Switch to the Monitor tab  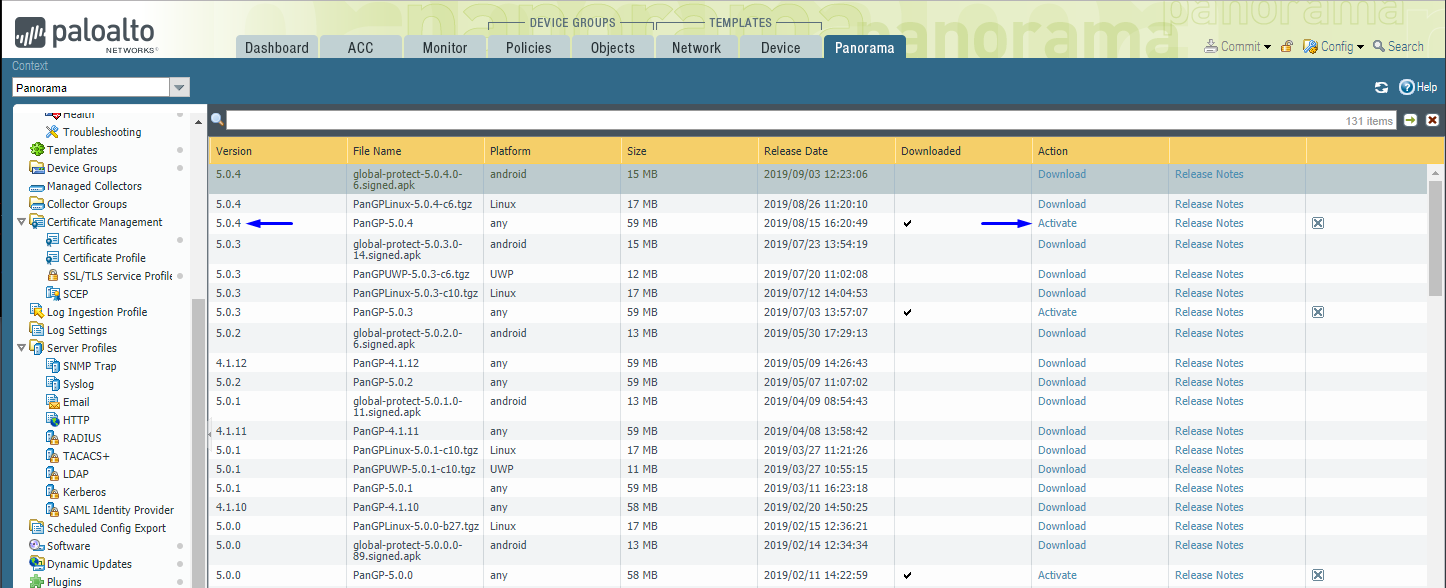point(444,46)
